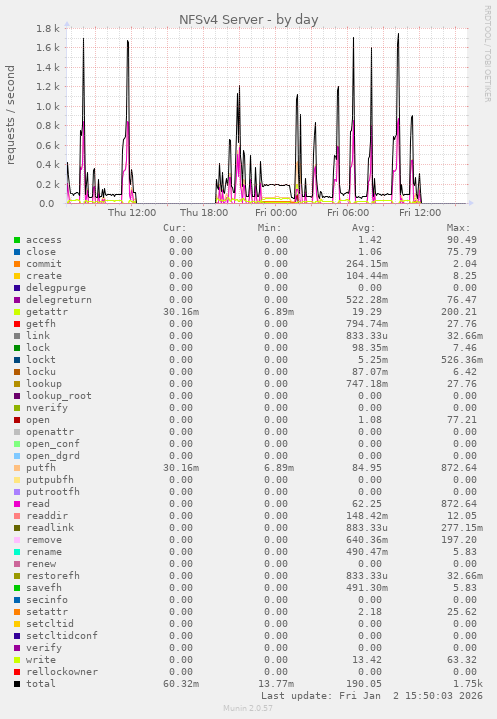Viewport: 497px width, 719px height.
Task: Click the 'Min:' column header
Action: (x=270, y=228)
